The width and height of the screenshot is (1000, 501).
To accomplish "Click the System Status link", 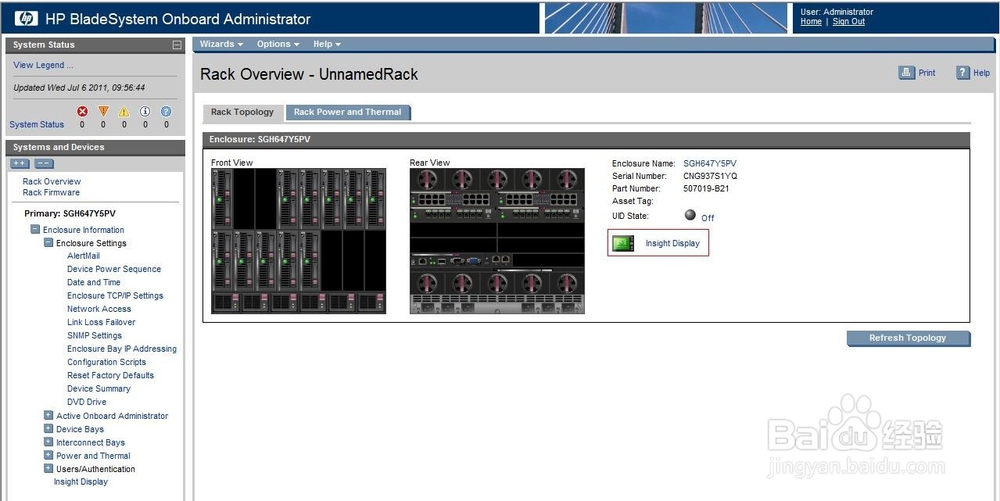I will (x=36, y=125).
